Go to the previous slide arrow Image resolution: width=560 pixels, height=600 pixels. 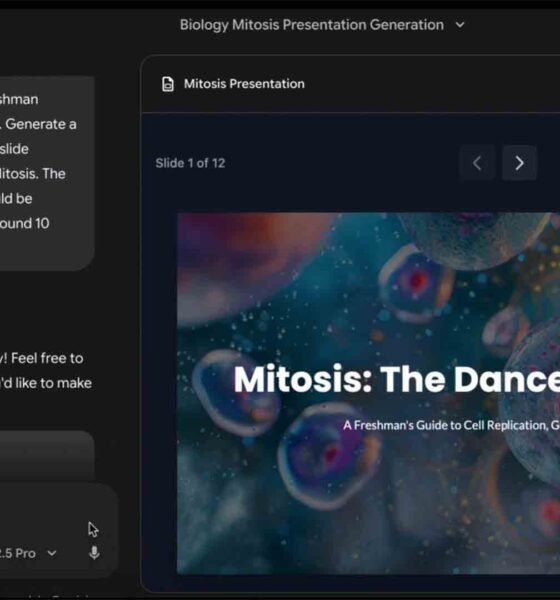pos(477,163)
